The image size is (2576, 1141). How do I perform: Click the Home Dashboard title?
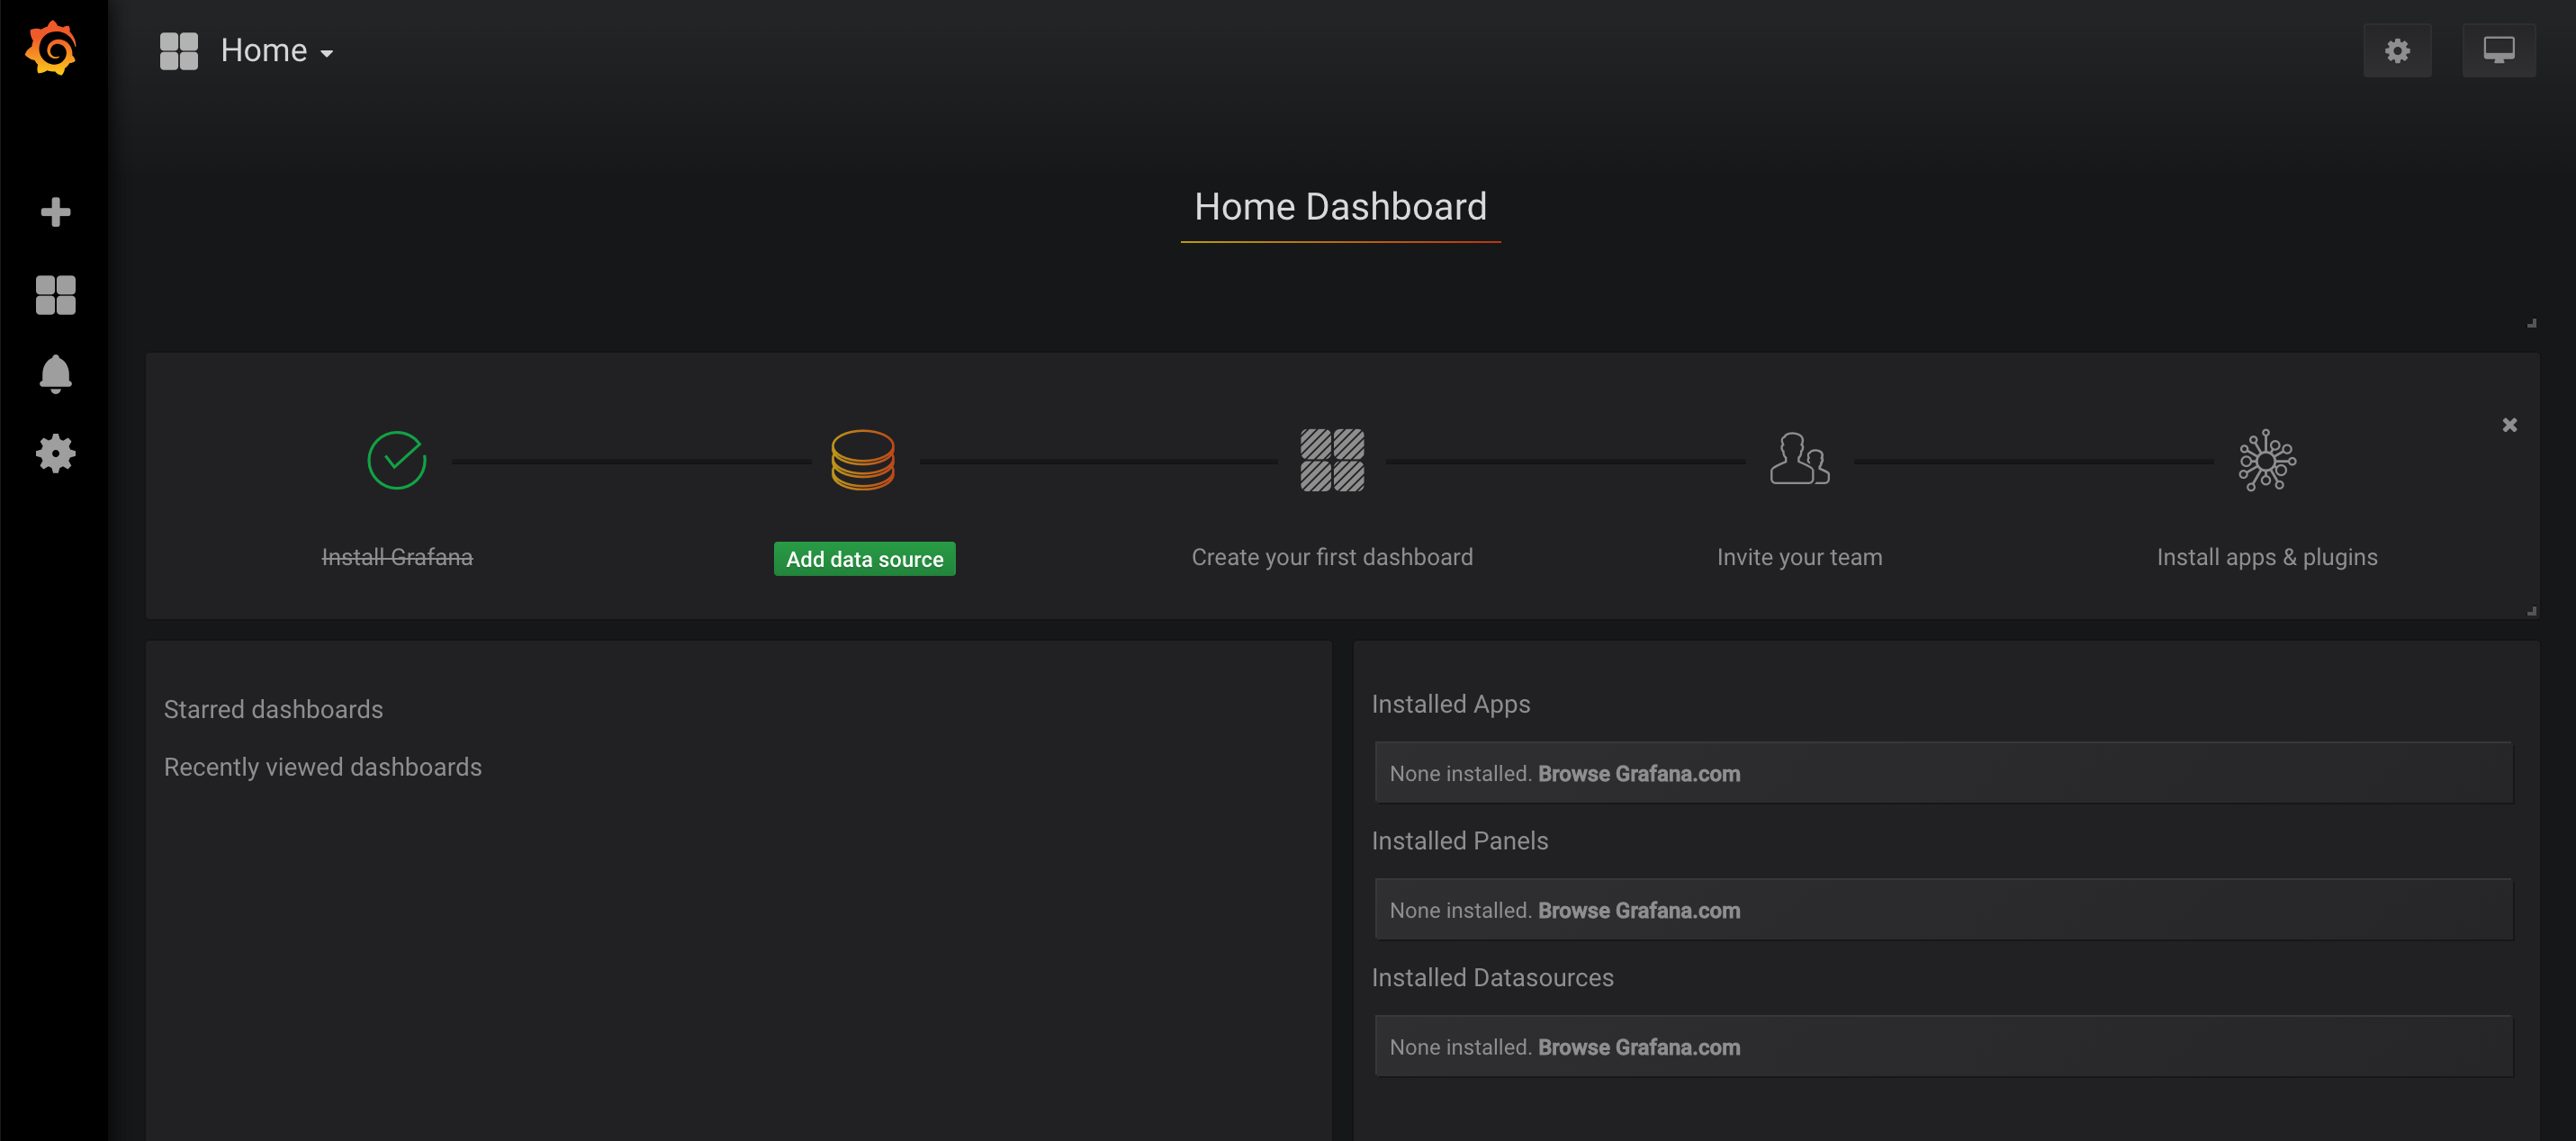coord(1340,207)
